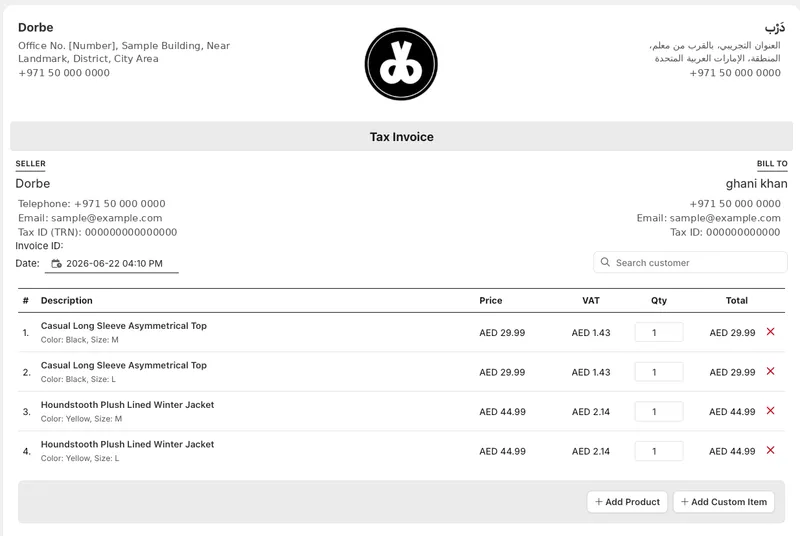Open the invoice date field 2026-06-22
Screen dimensions: 800x536
tap(111, 264)
